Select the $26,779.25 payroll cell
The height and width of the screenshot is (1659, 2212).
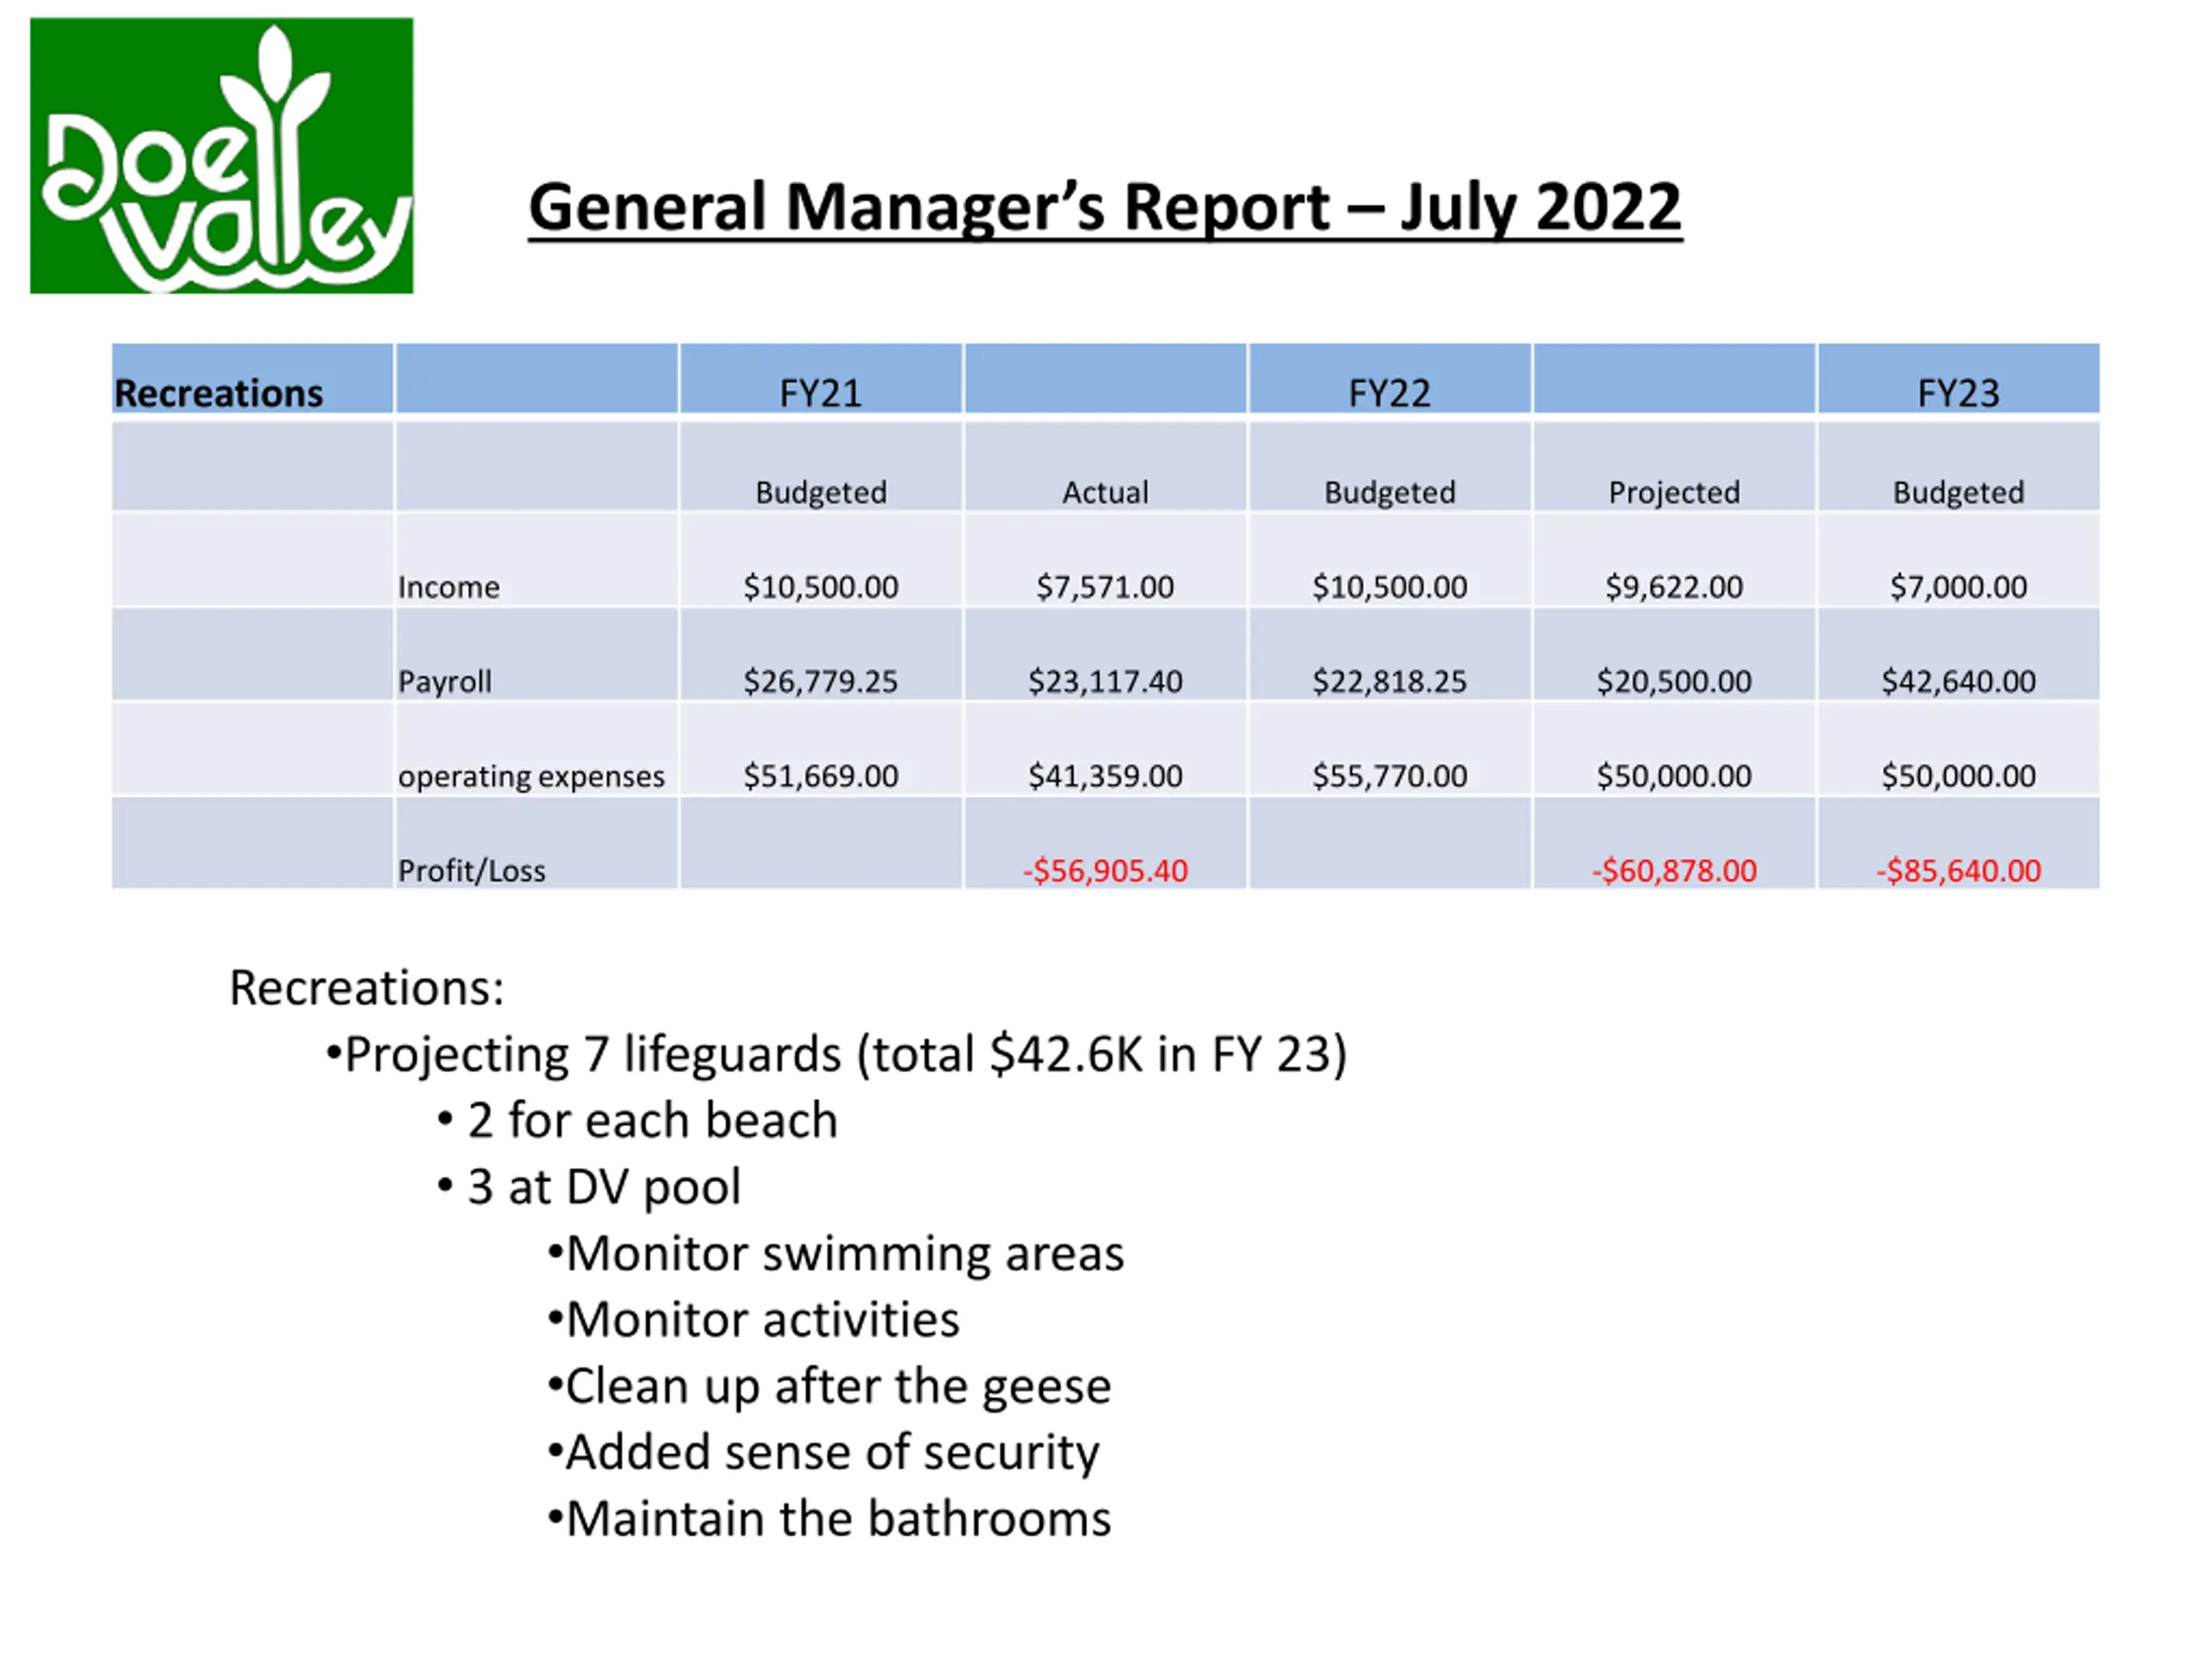pyautogui.click(x=821, y=654)
